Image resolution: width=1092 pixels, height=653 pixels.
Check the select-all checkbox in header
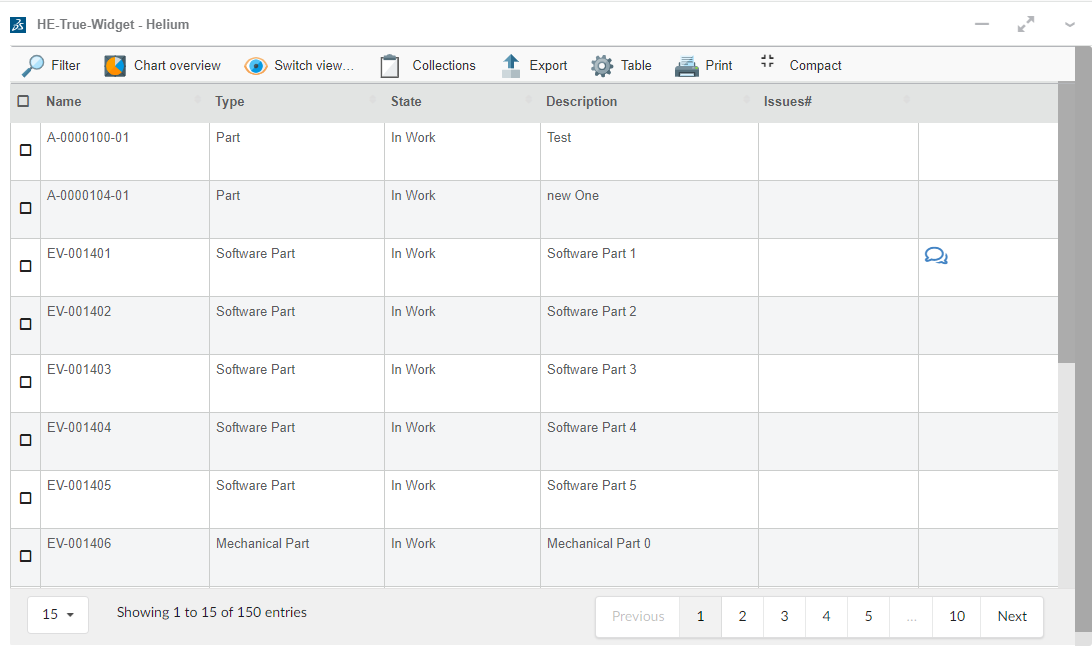pos(24,101)
